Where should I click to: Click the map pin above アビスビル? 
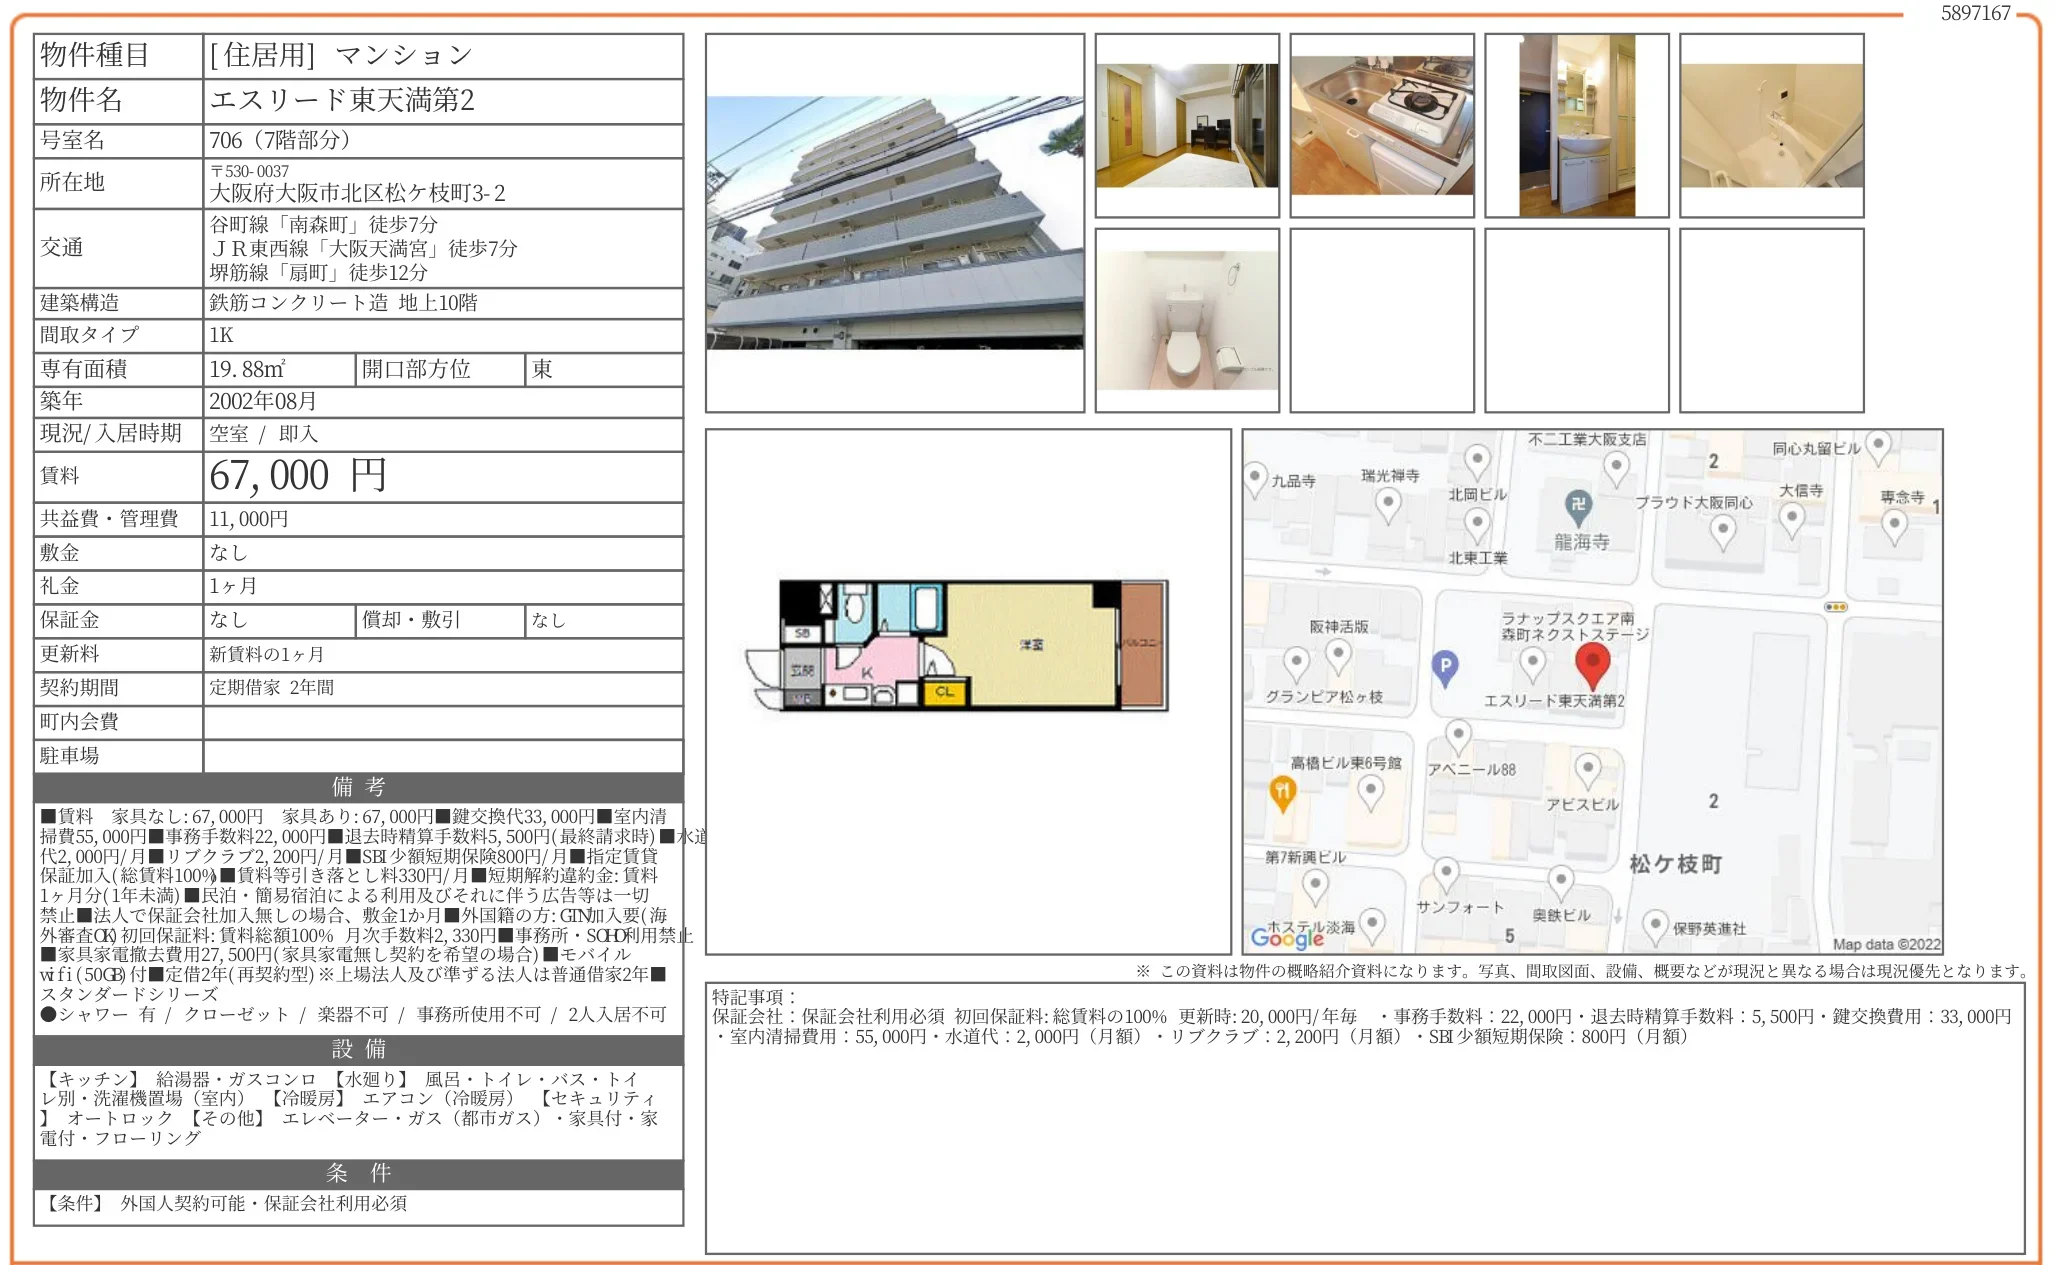(1587, 770)
